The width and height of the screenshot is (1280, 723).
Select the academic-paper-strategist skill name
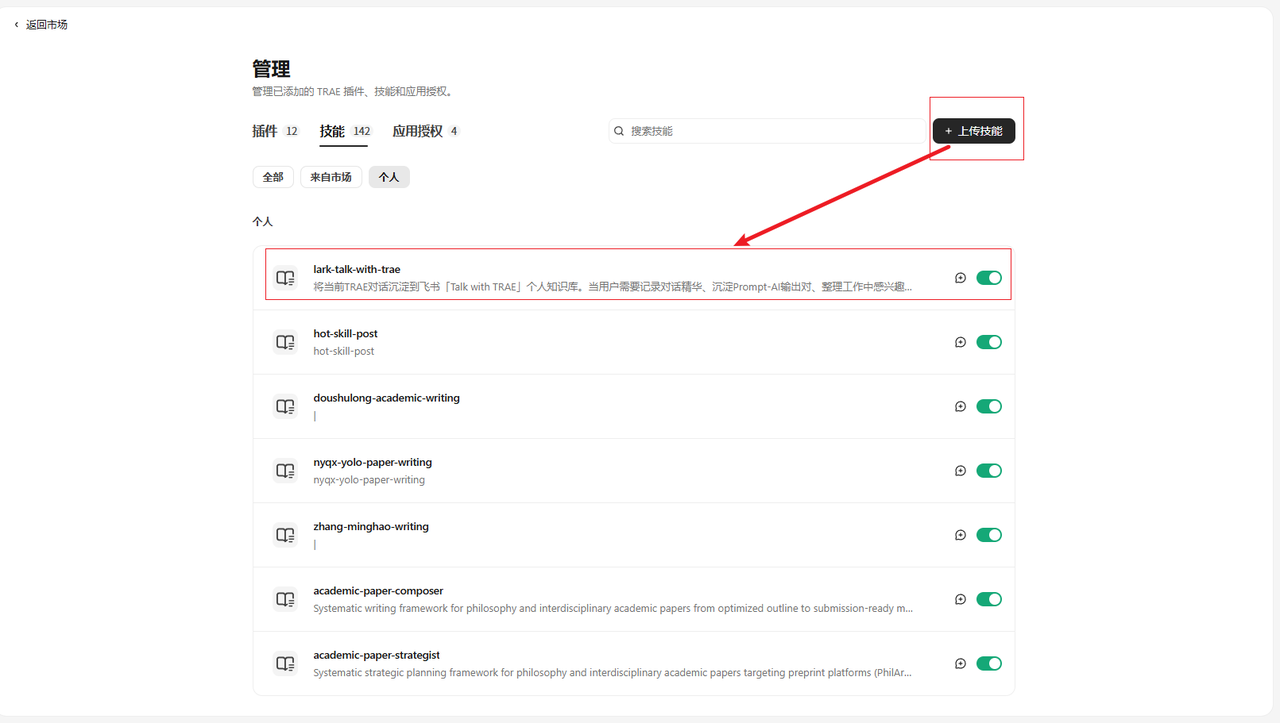click(x=376, y=654)
